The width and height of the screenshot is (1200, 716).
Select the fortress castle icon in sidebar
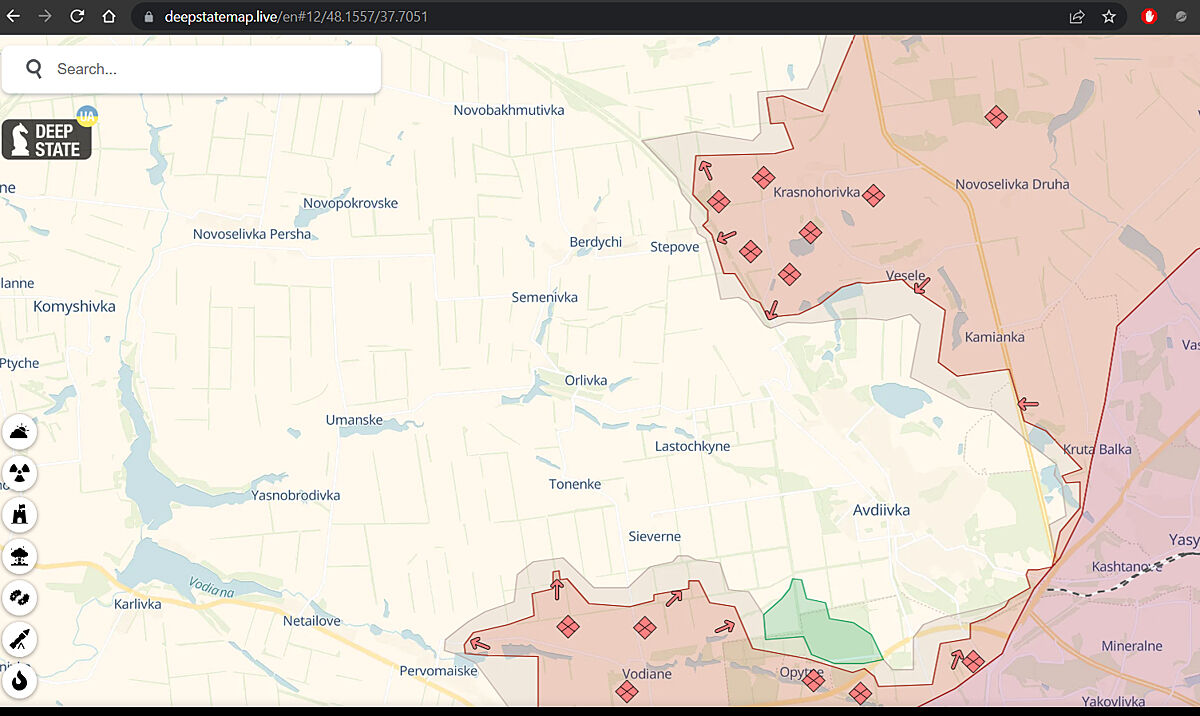(20, 514)
